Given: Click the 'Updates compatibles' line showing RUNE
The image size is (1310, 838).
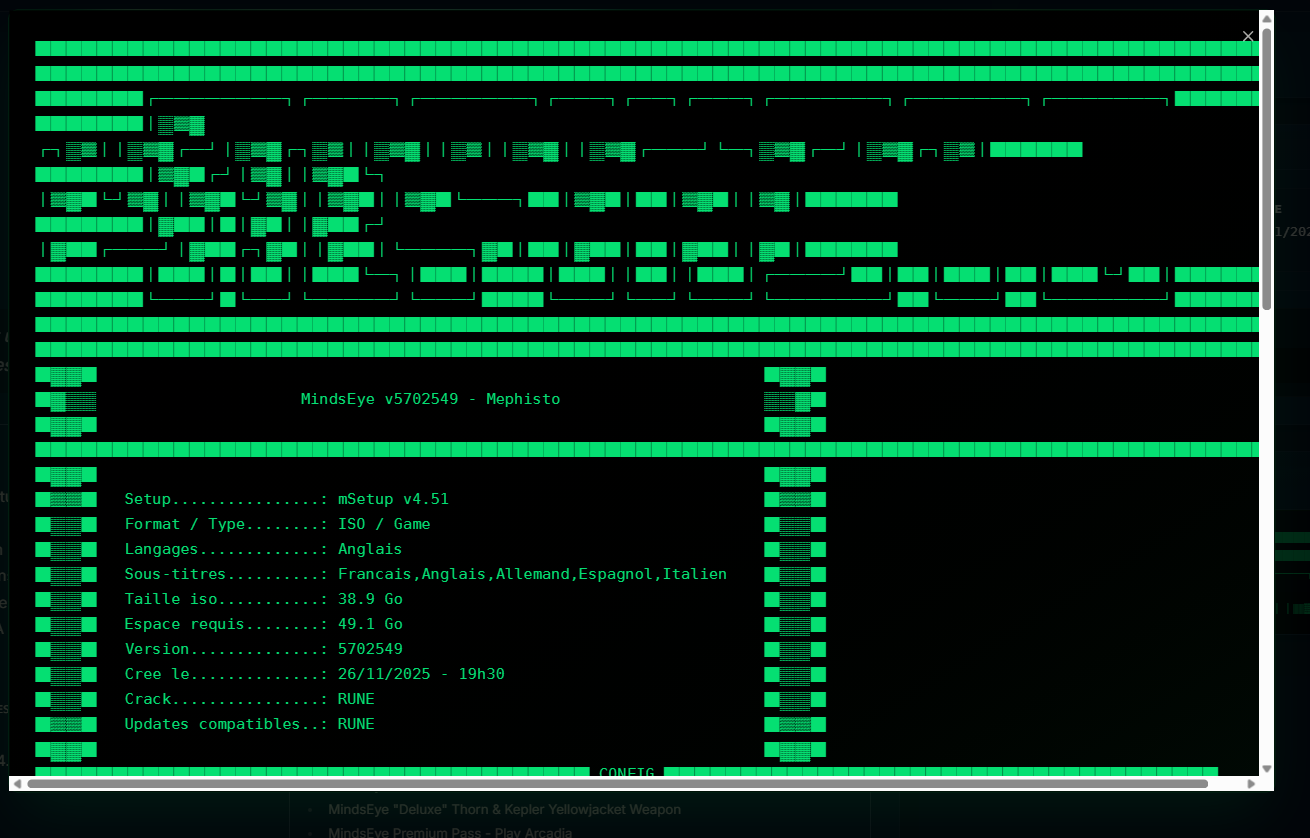Looking at the screenshot, I should coord(250,724).
